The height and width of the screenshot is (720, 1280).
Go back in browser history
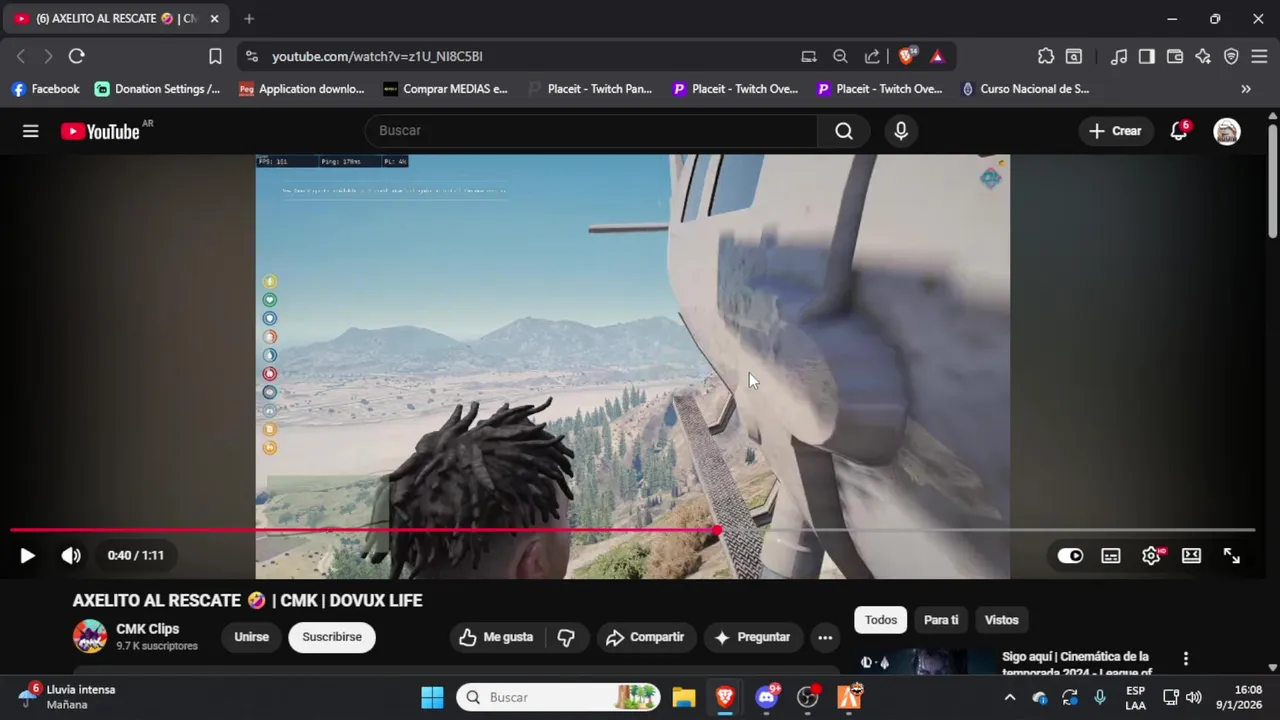click(21, 57)
